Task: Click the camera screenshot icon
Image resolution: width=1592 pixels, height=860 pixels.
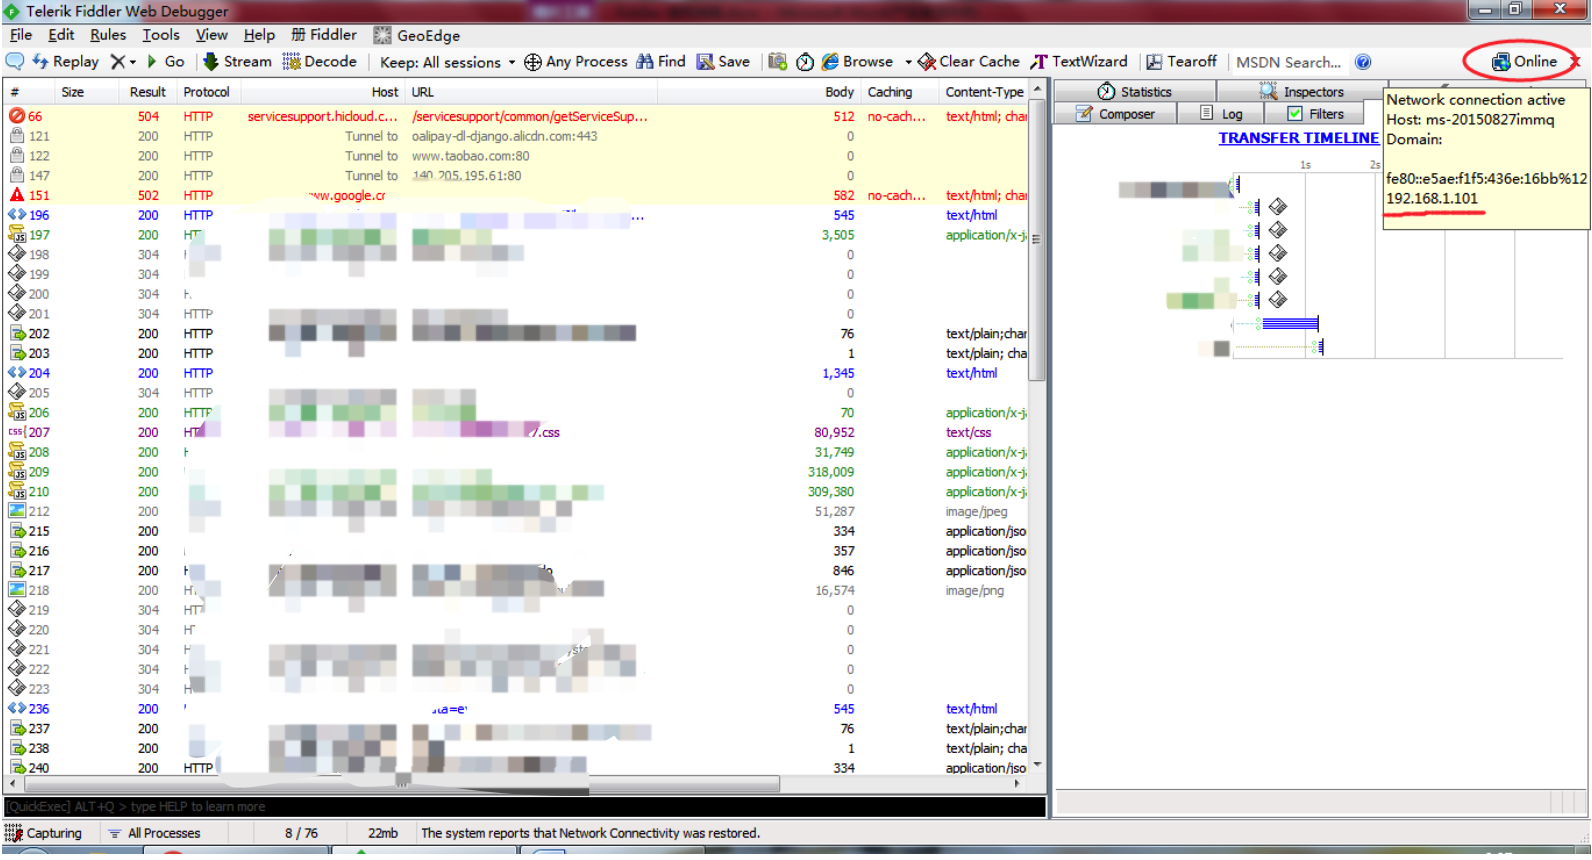Action: pos(777,61)
